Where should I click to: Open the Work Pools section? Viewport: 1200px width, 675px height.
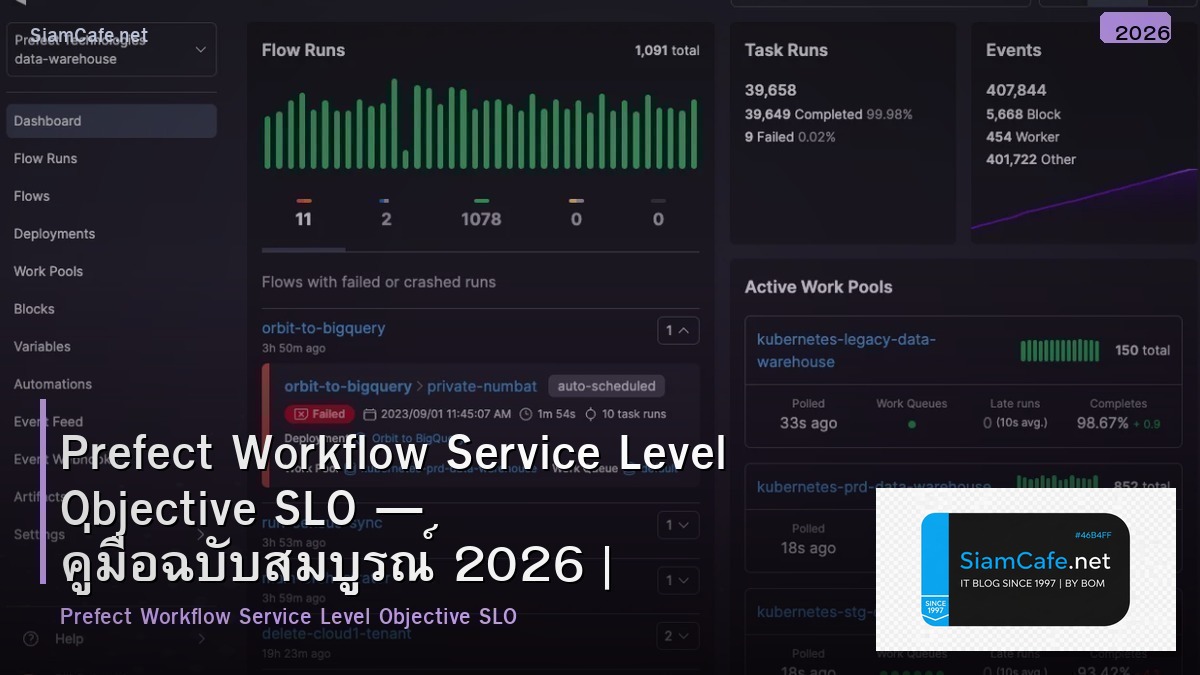point(48,271)
